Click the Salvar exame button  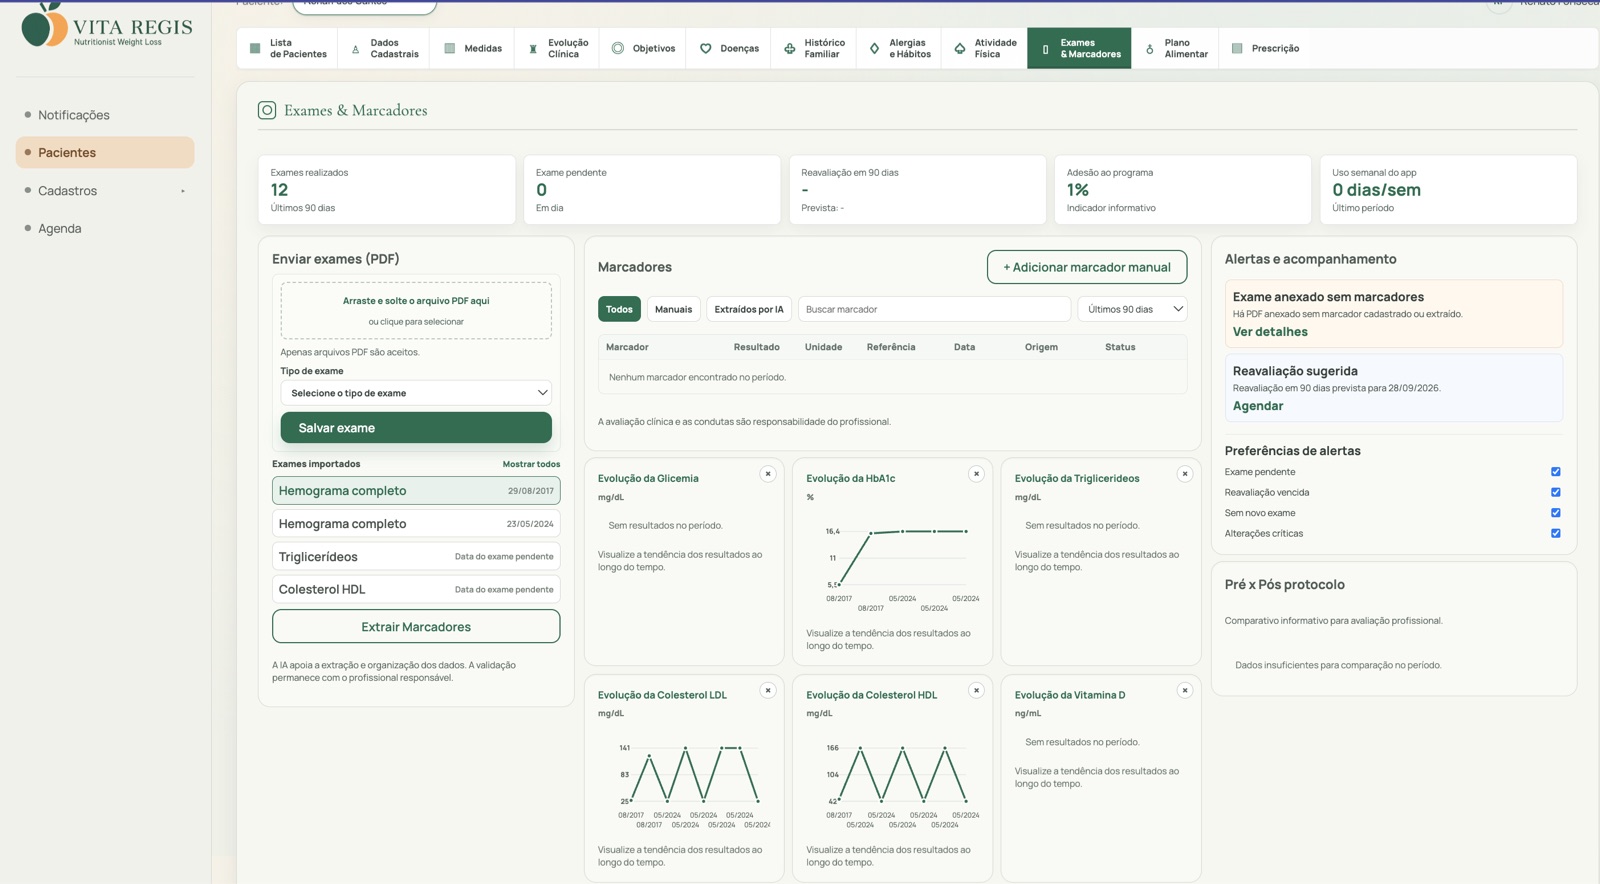coord(416,428)
